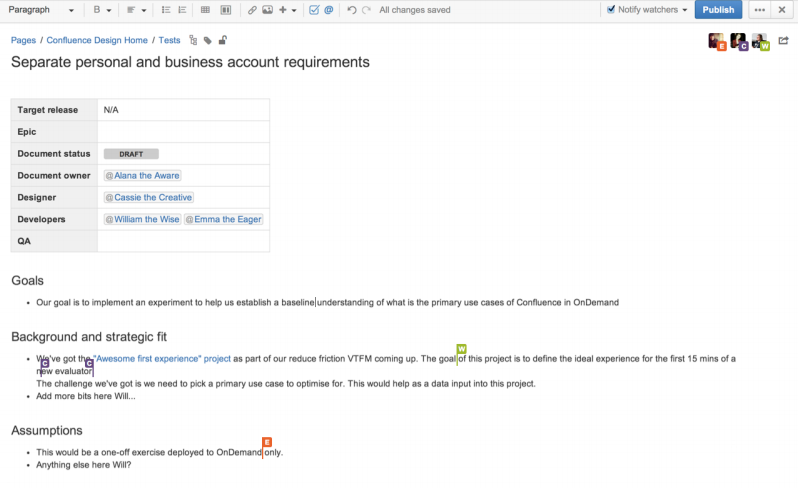The height and width of the screenshot is (488, 798).
Task: Click William's avatar with W badge
Action: point(760,42)
